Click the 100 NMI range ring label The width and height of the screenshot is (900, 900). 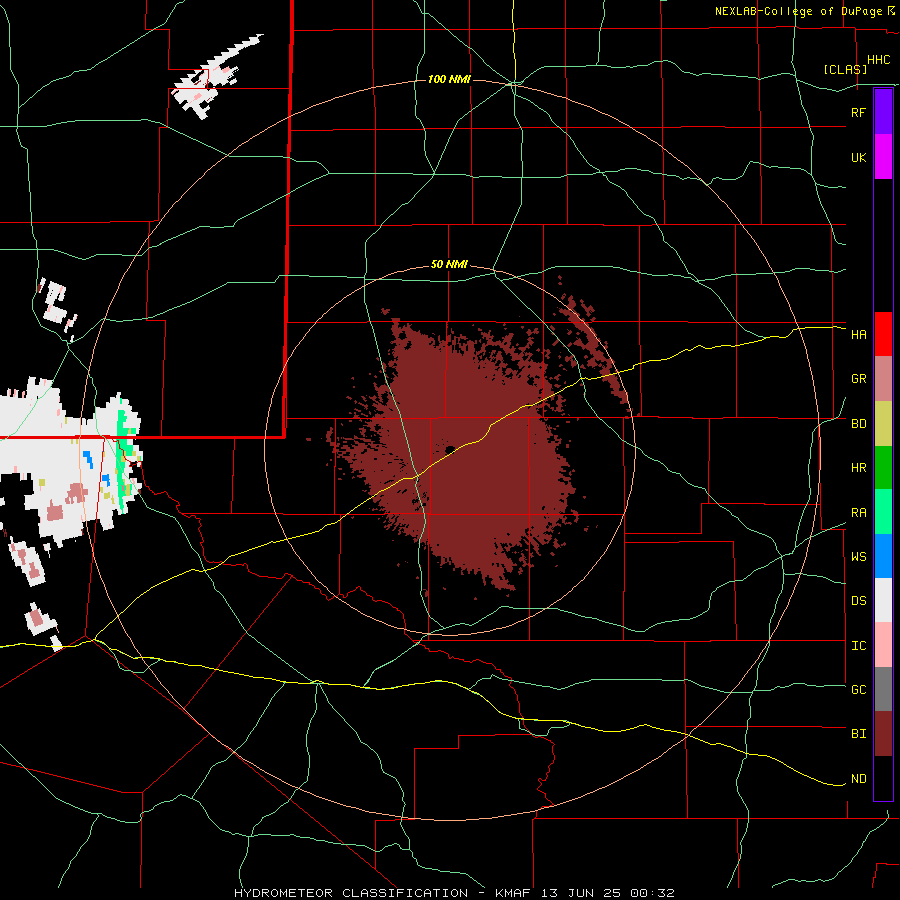[449, 79]
